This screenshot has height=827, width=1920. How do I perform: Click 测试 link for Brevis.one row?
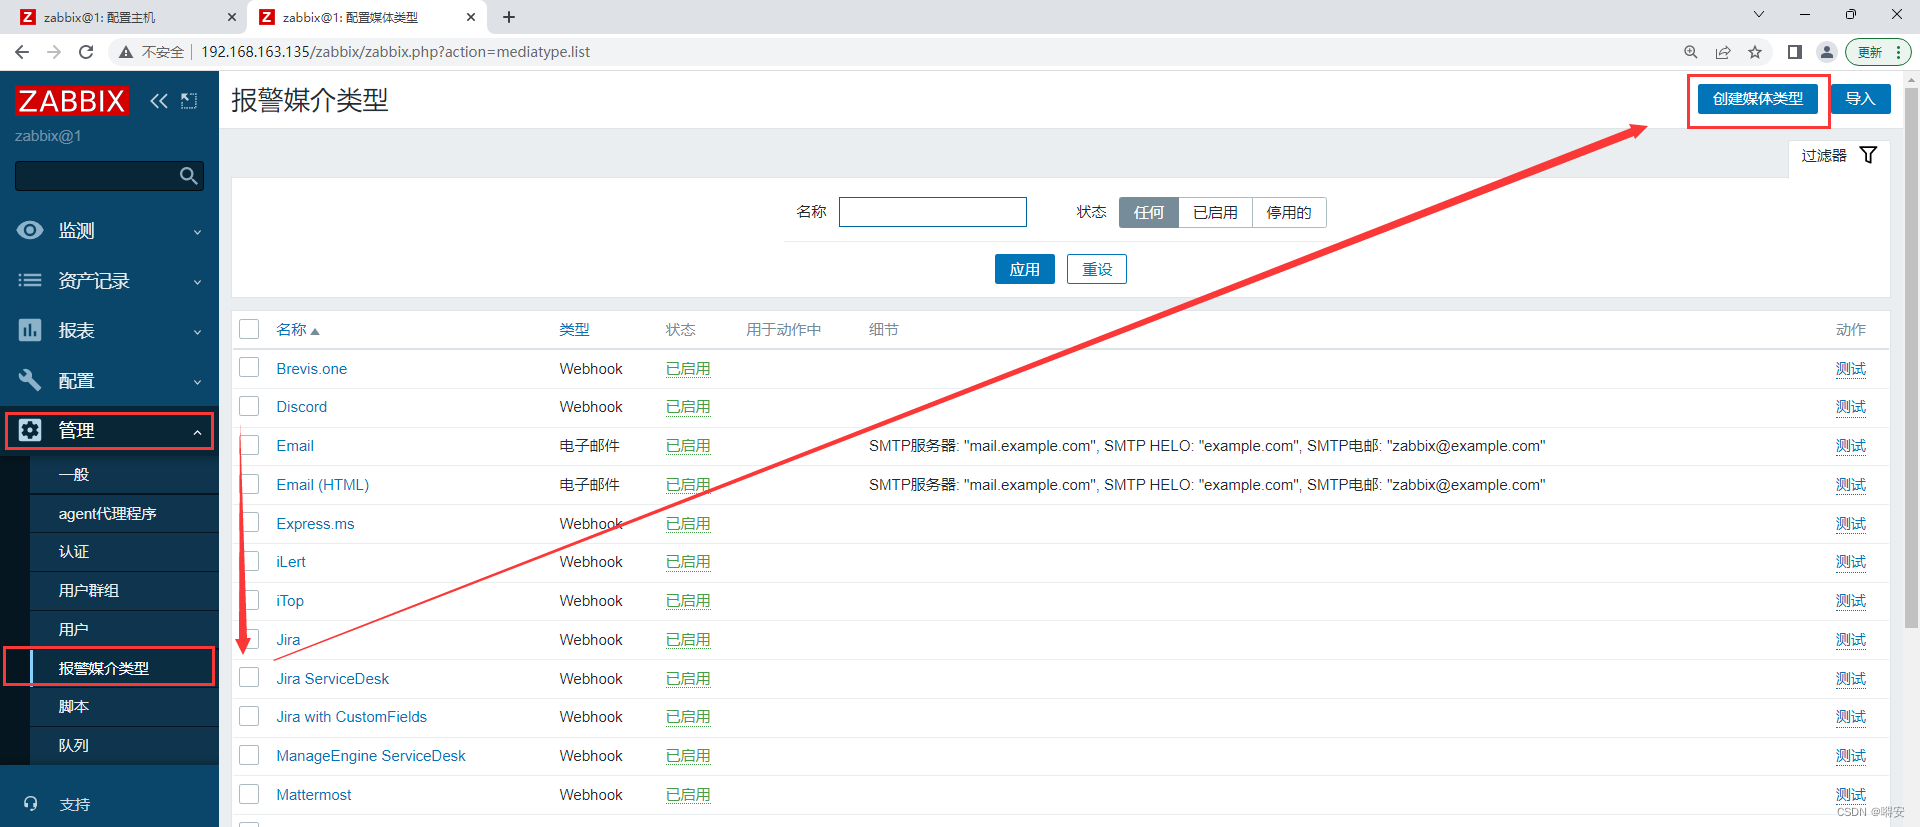(x=1851, y=368)
